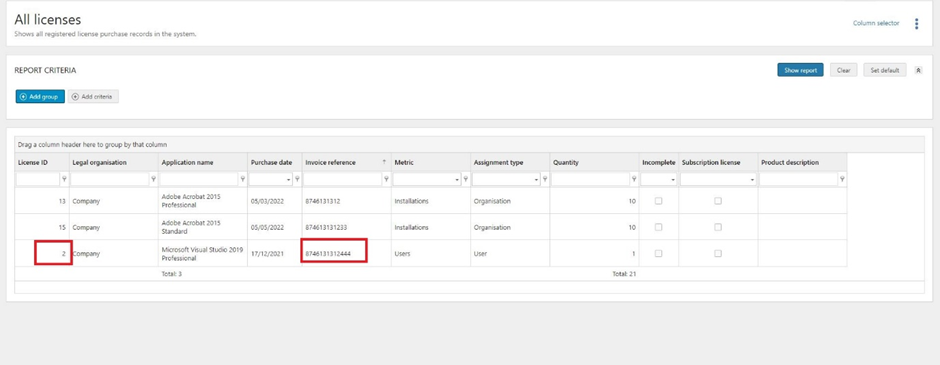Click the Invoice reference filter icon

pos(386,179)
